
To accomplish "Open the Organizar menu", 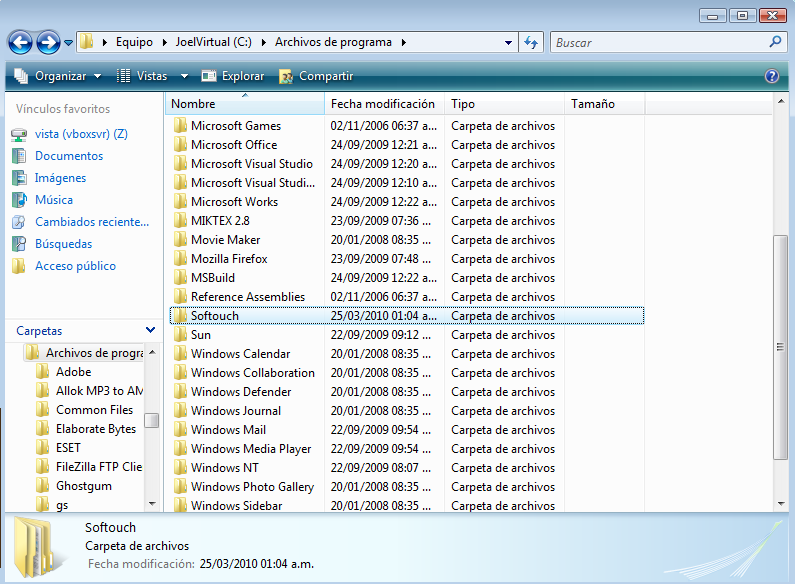I will pyautogui.click(x=58, y=76).
